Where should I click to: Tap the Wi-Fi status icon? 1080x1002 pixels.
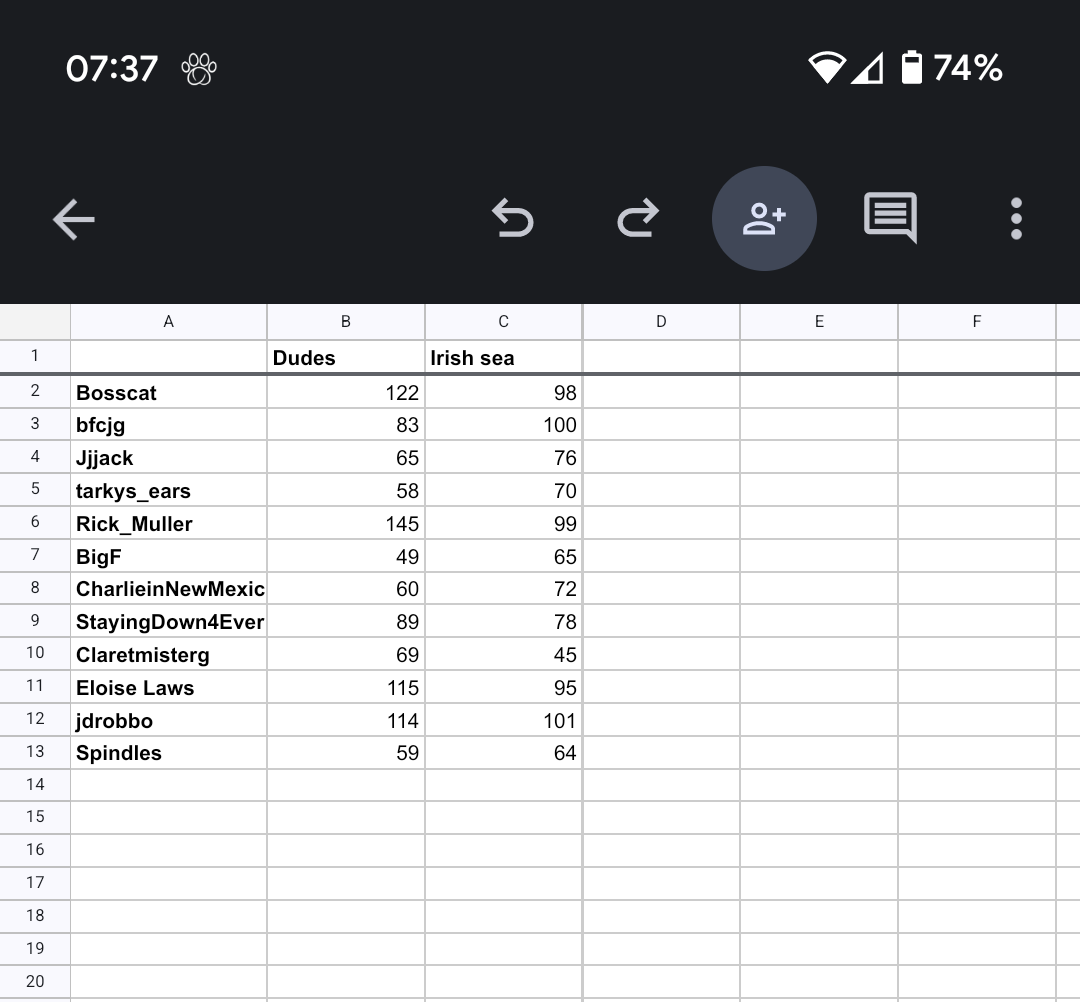tap(826, 68)
